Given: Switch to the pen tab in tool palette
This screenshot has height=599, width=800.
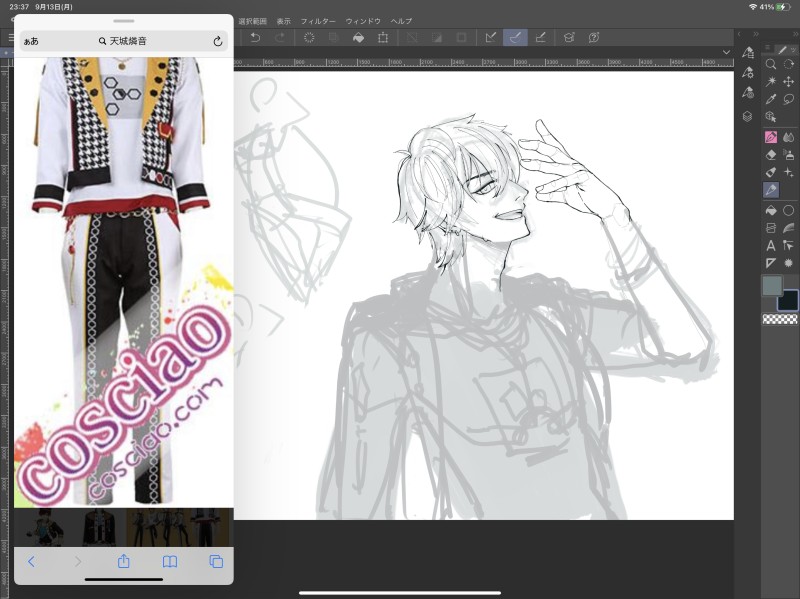Looking at the screenshot, I should click(x=782, y=49).
